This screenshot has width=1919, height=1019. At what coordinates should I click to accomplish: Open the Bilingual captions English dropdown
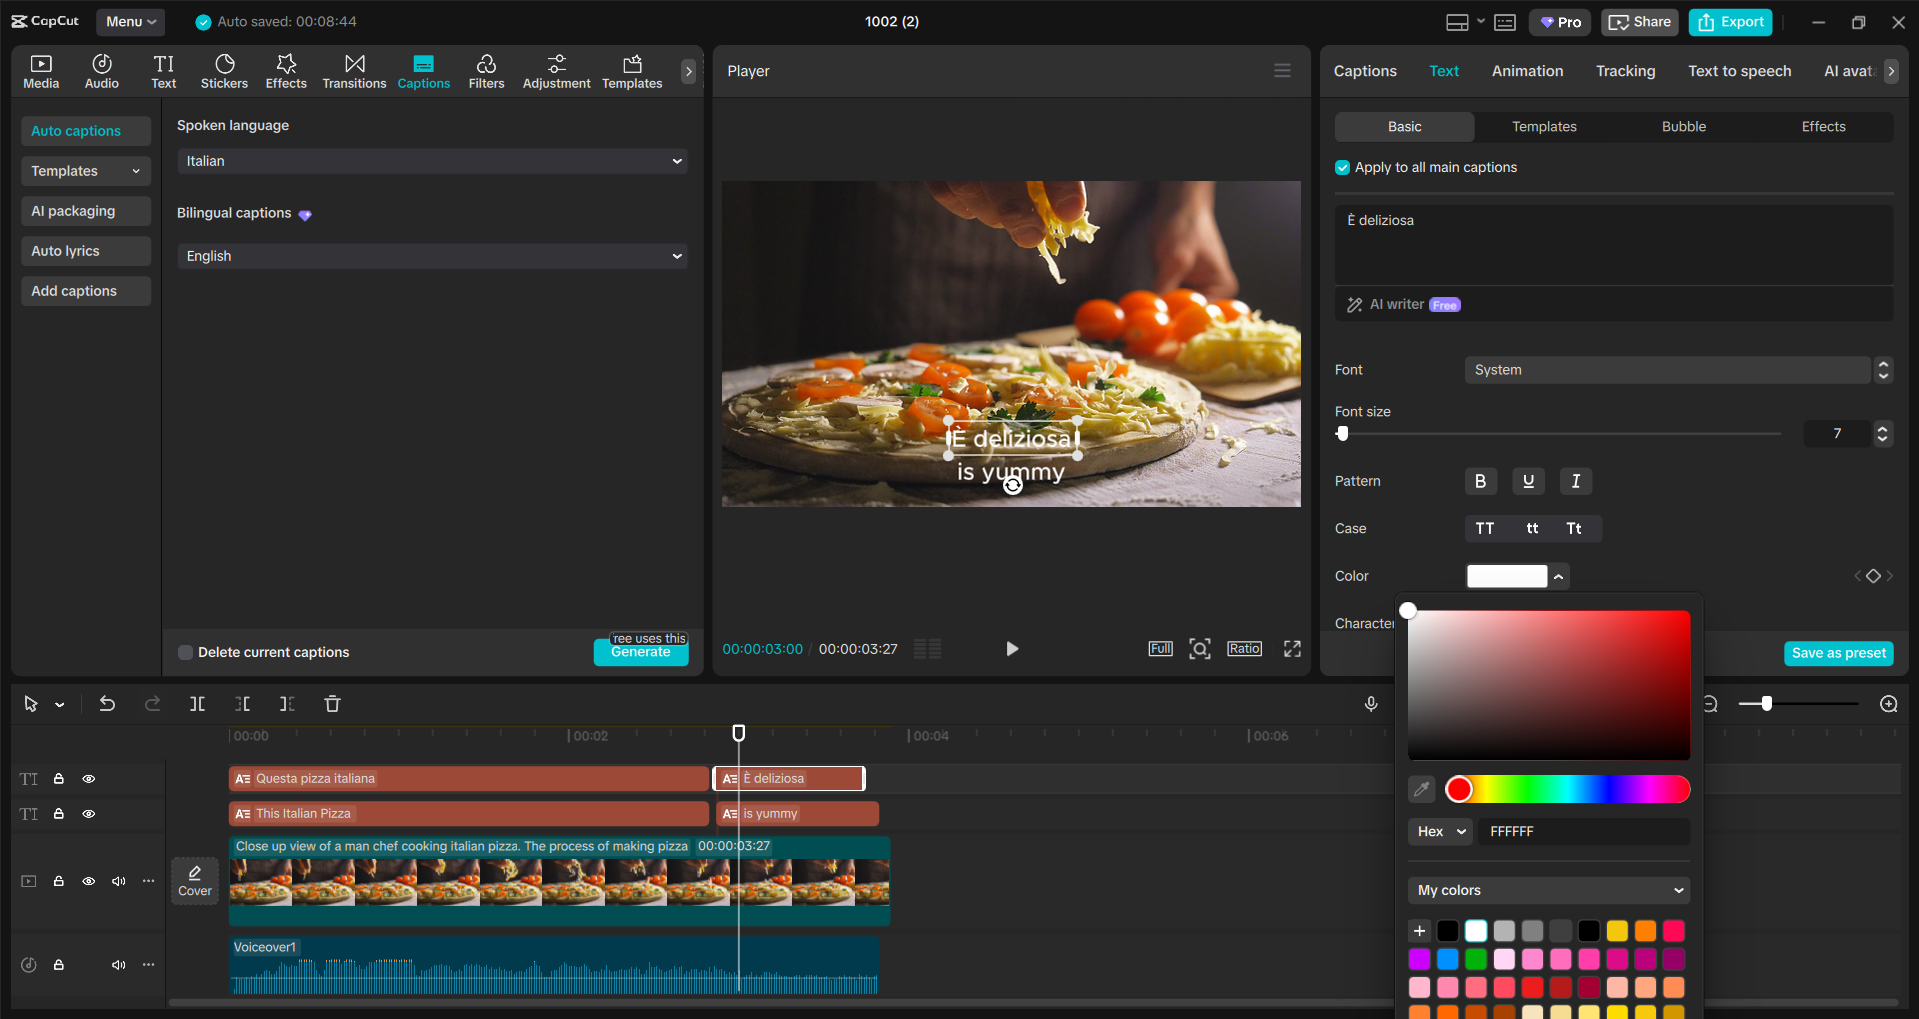point(431,256)
